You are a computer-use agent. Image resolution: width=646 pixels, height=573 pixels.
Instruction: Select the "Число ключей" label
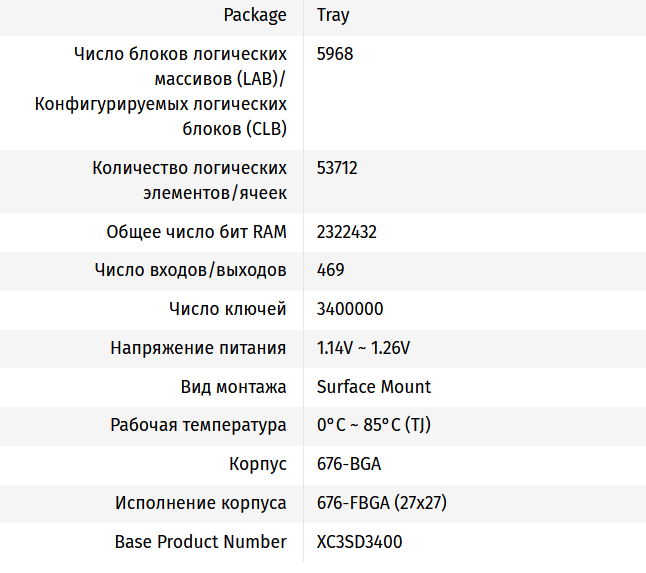pyautogui.click(x=228, y=309)
